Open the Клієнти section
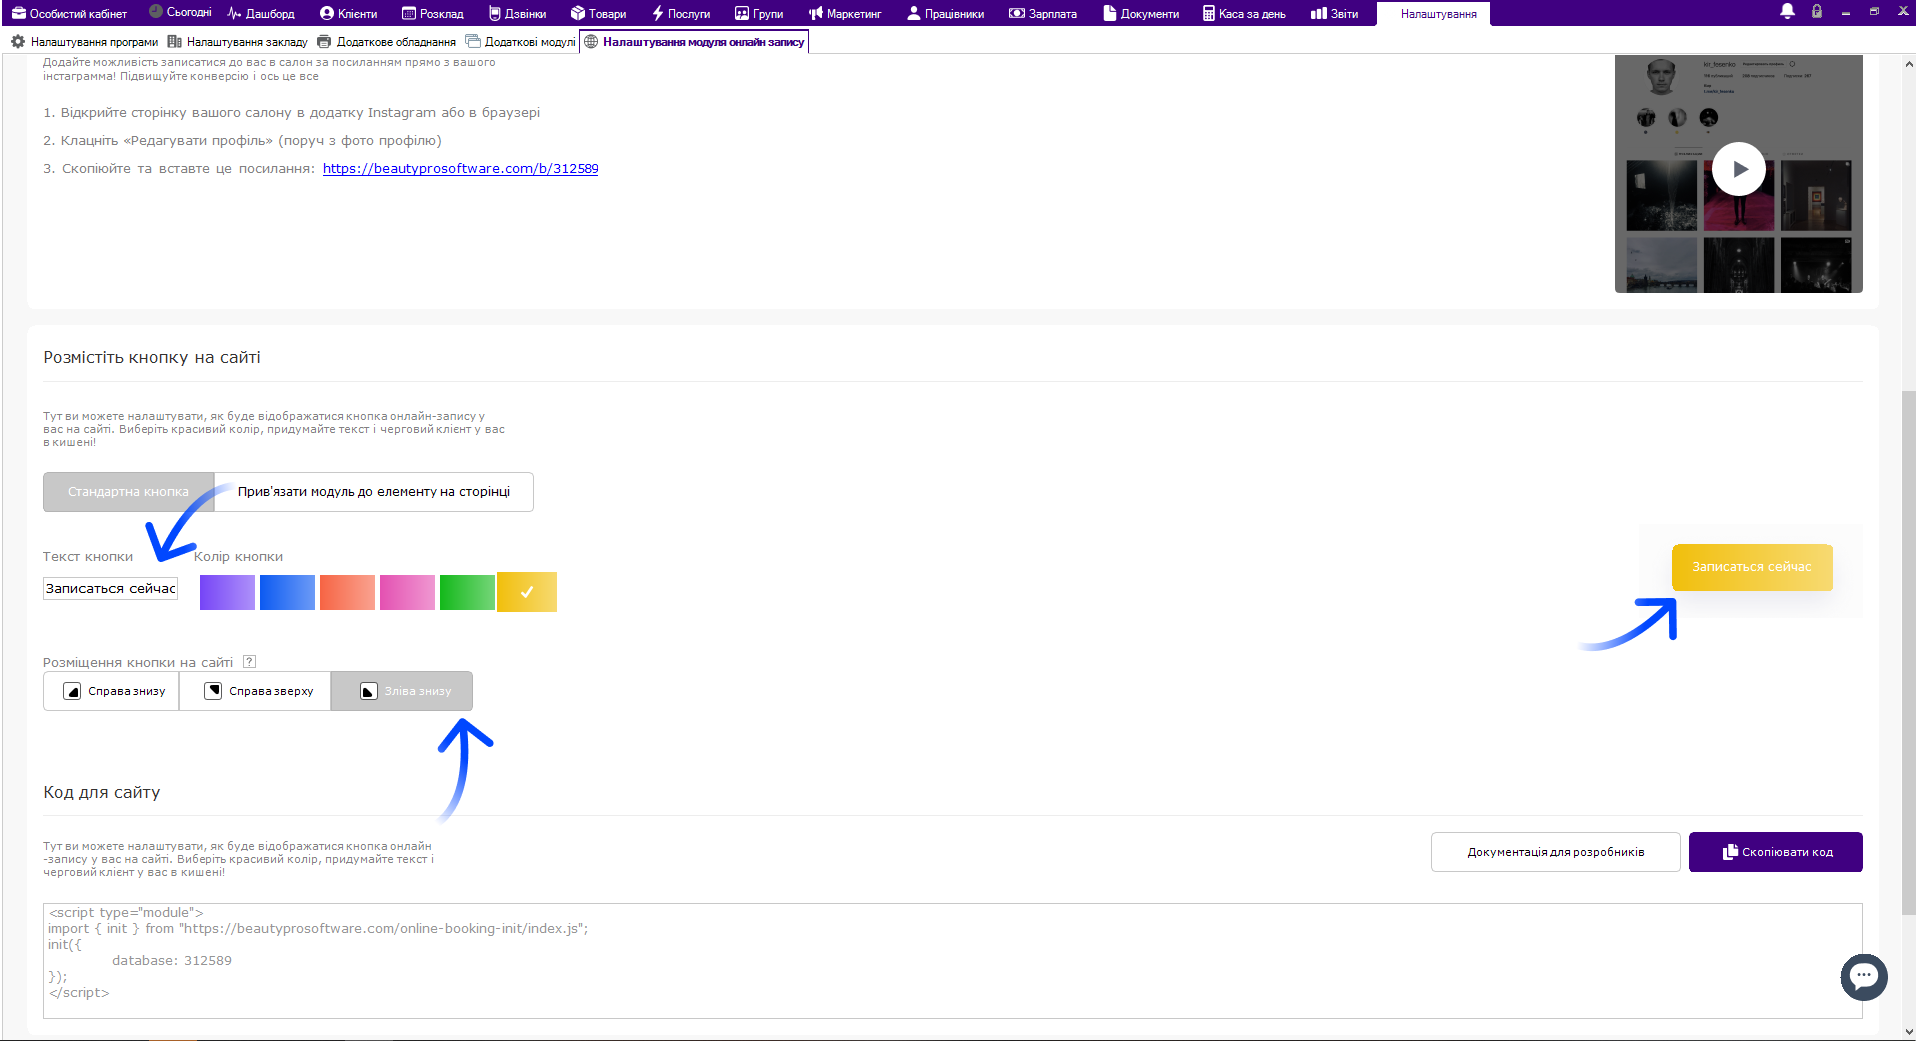This screenshot has height=1041, width=1916. coord(349,13)
